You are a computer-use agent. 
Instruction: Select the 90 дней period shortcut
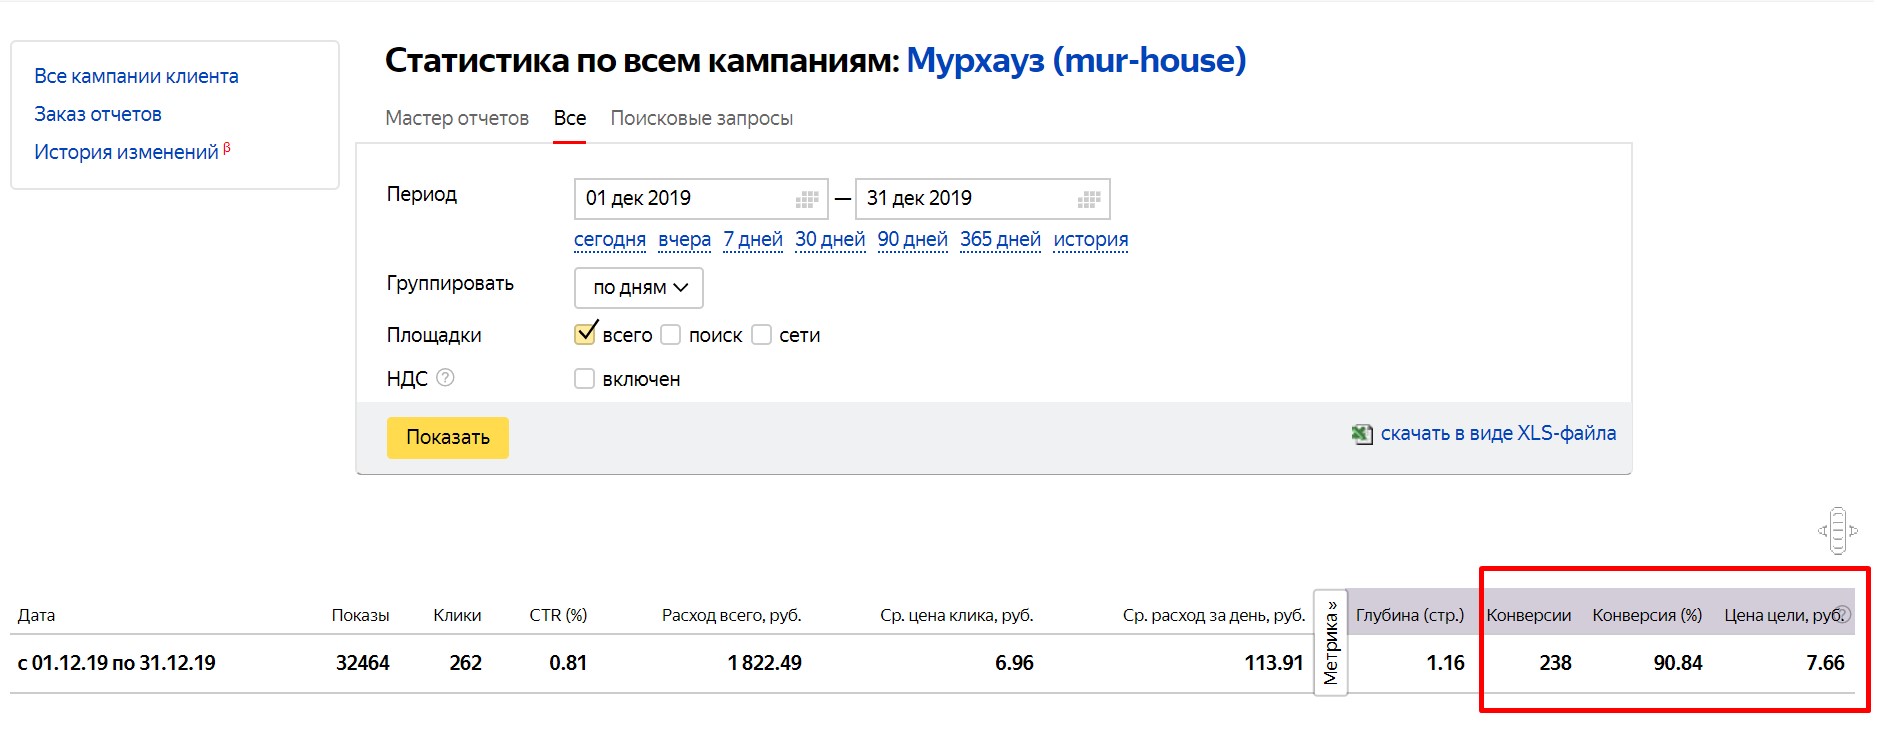click(x=913, y=239)
